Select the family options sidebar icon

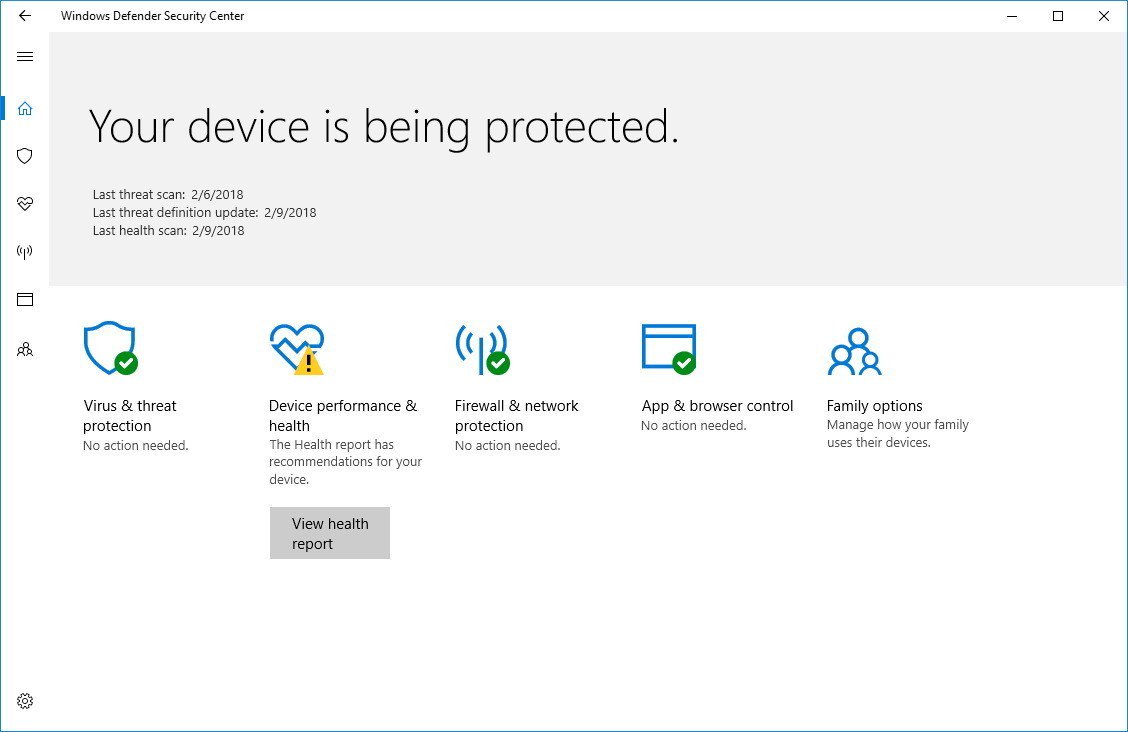pyautogui.click(x=24, y=348)
